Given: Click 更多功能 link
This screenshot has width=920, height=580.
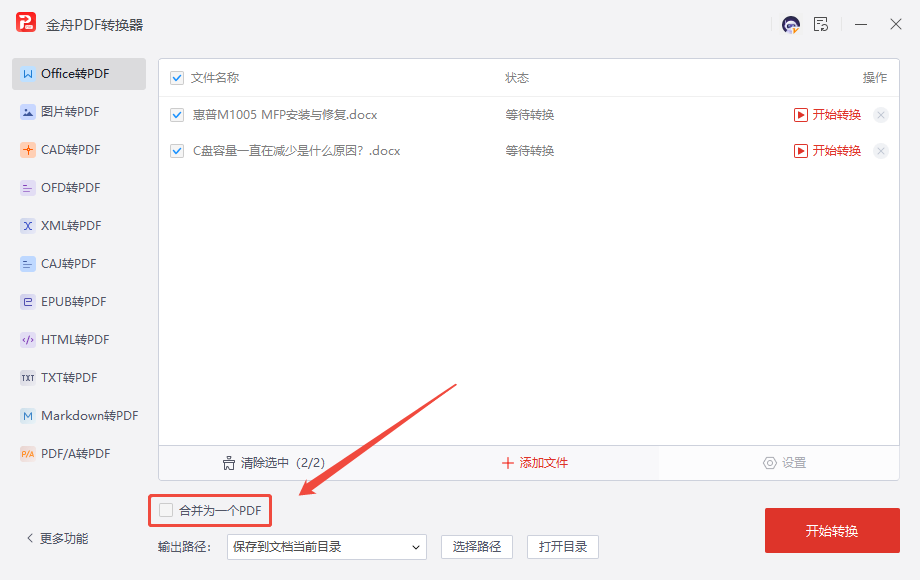Looking at the screenshot, I should (64, 538).
